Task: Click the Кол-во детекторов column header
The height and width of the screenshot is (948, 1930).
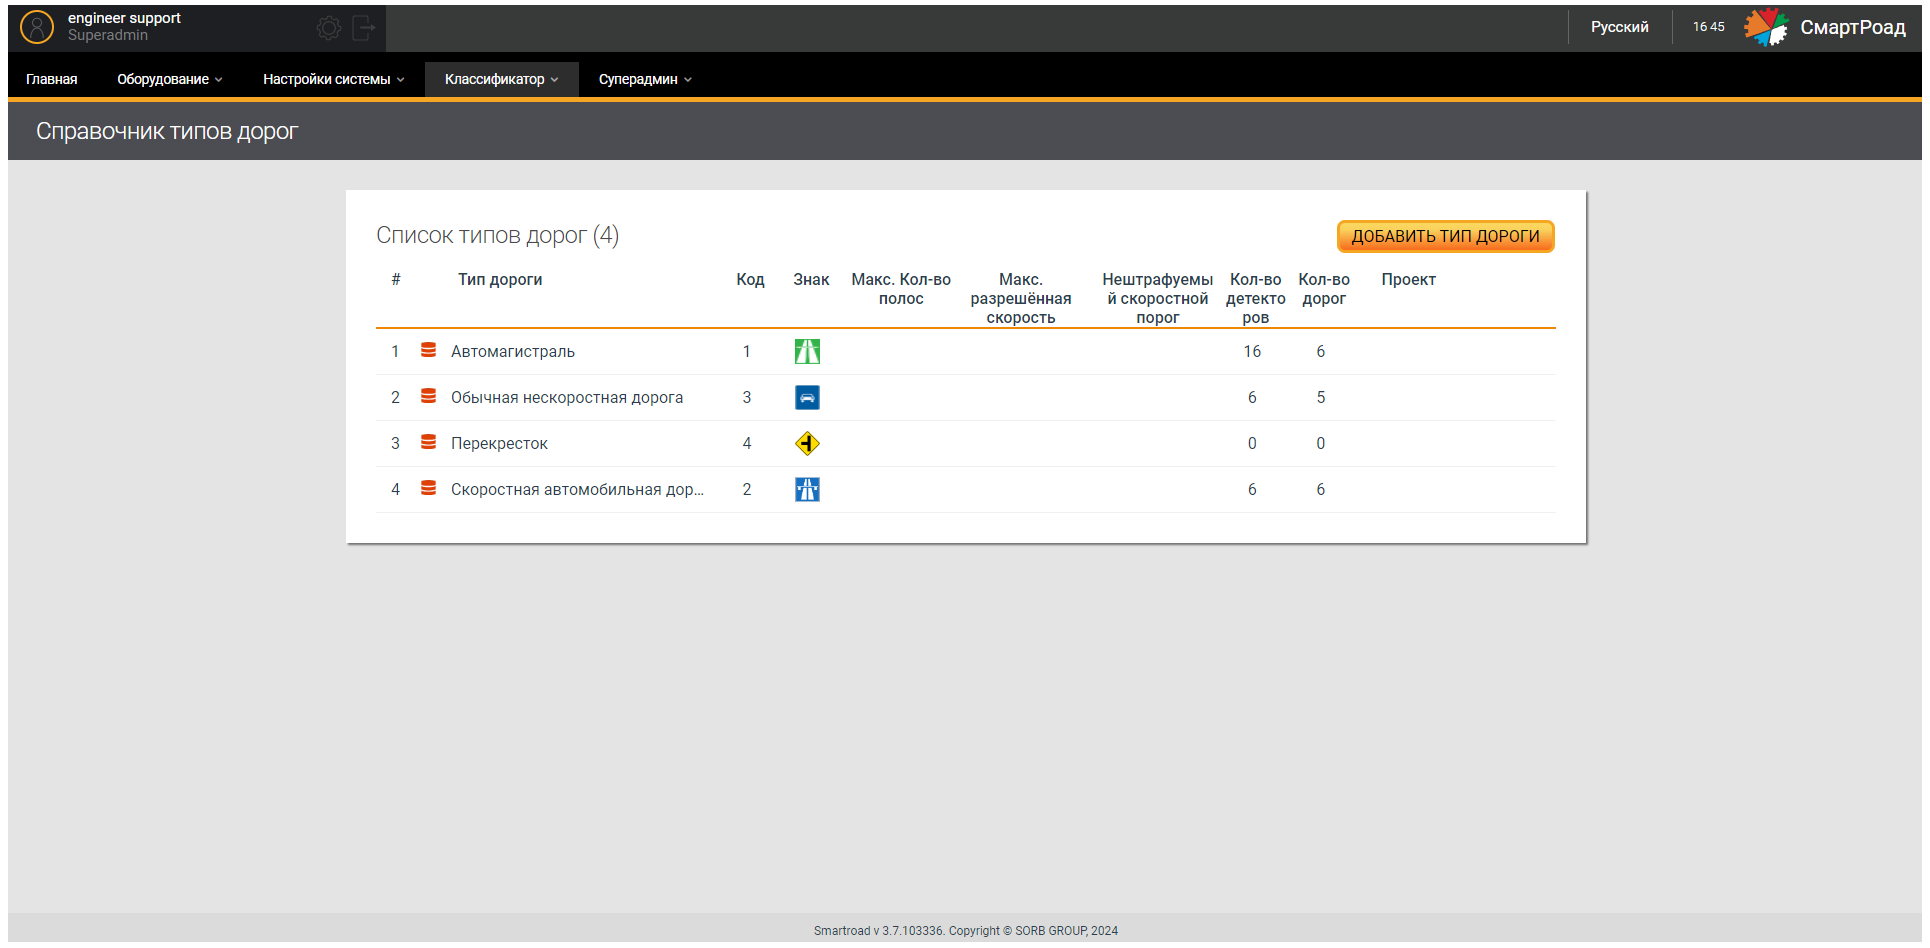Action: (x=1256, y=298)
